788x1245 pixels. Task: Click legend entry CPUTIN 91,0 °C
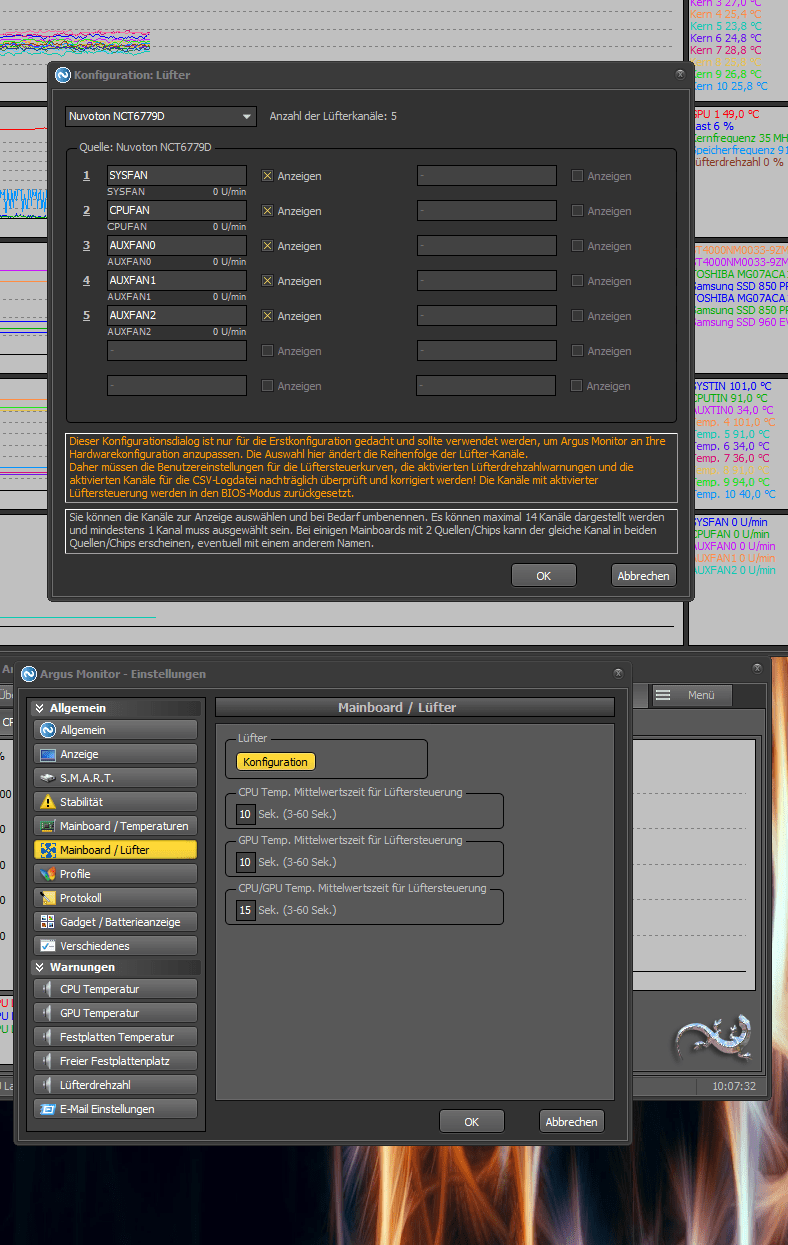tap(730, 397)
